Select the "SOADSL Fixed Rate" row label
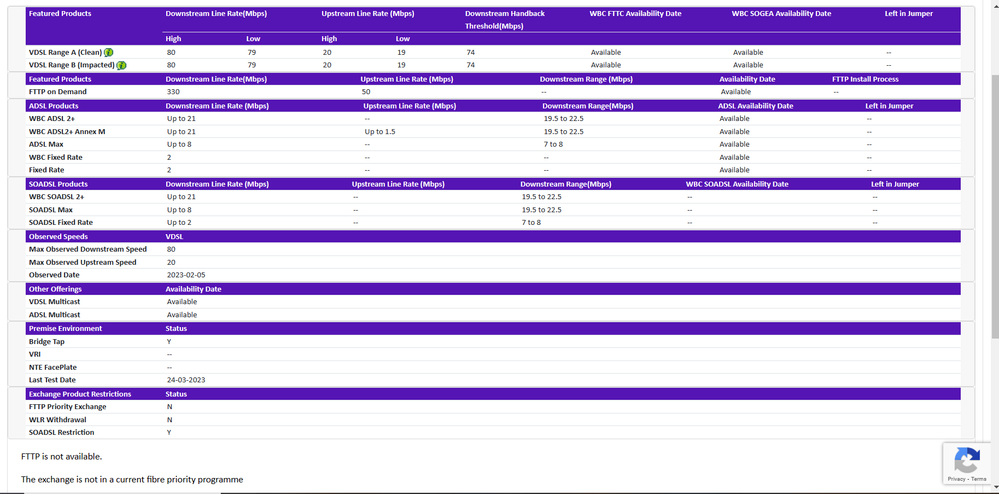 coord(61,222)
